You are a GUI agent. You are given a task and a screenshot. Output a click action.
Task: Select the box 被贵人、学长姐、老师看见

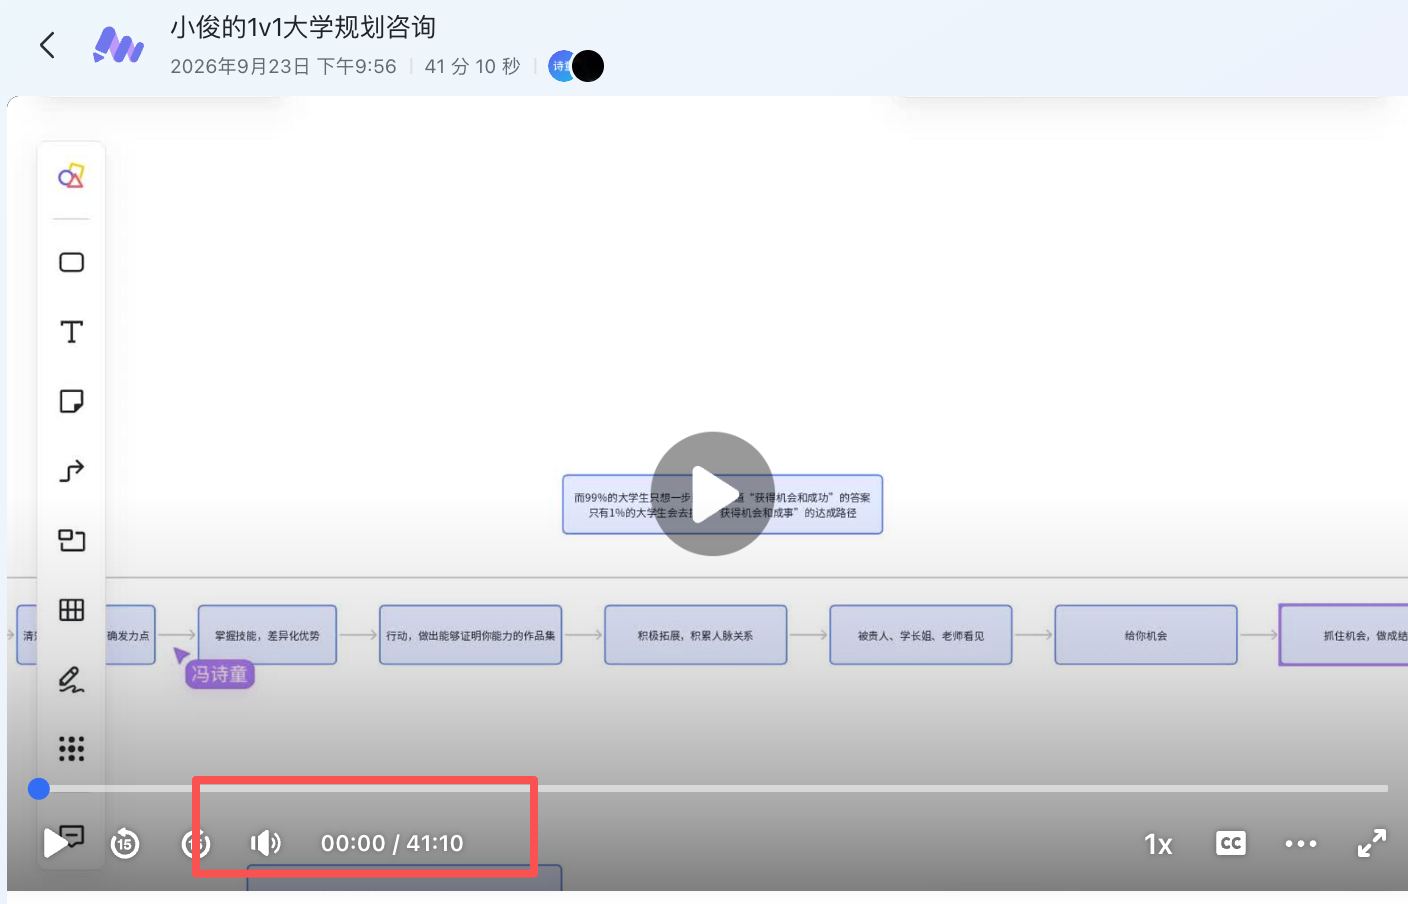920,635
